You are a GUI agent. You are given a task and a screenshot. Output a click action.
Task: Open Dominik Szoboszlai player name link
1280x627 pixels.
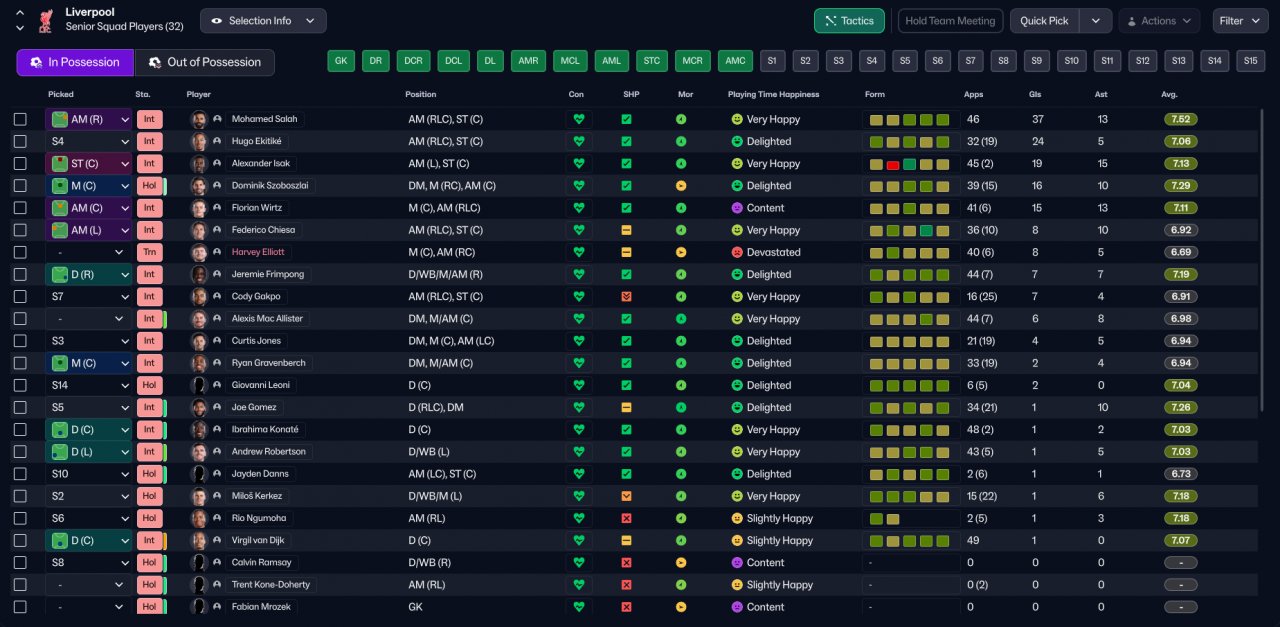point(270,186)
